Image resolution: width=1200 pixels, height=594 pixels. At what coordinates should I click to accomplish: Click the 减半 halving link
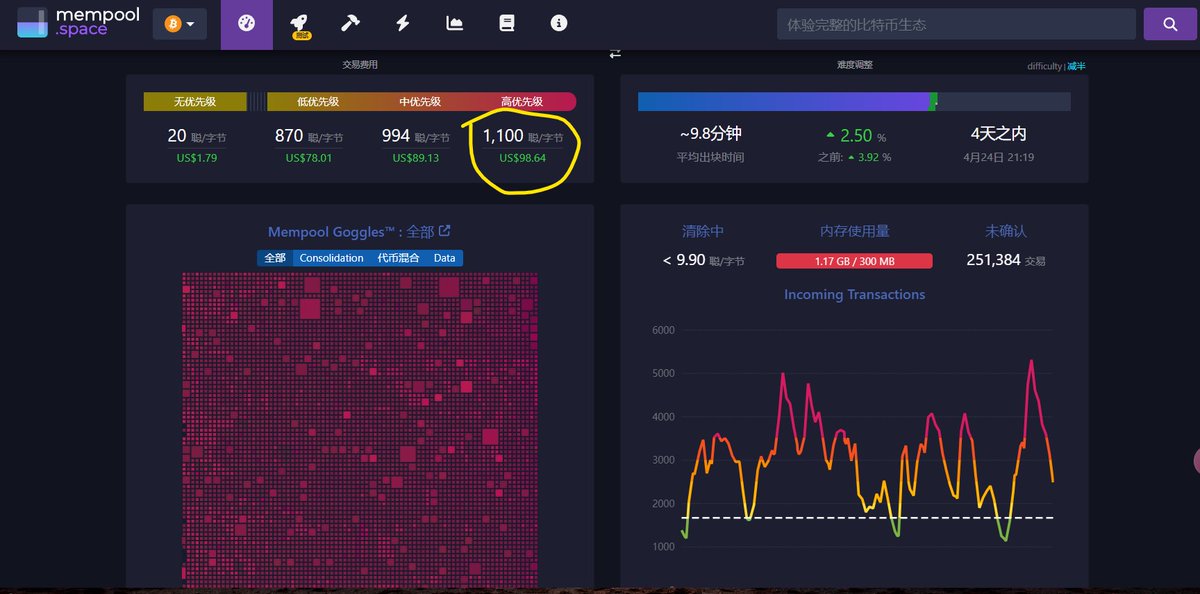pyautogui.click(x=1076, y=66)
